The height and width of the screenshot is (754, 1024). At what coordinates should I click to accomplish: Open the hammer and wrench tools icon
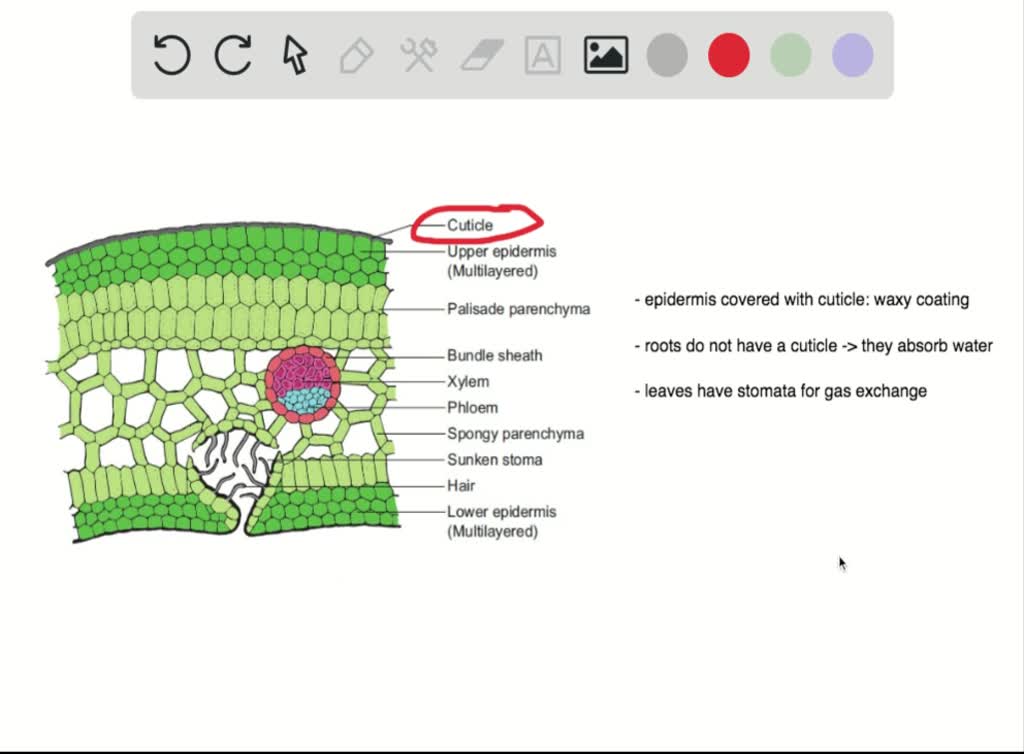pyautogui.click(x=419, y=55)
